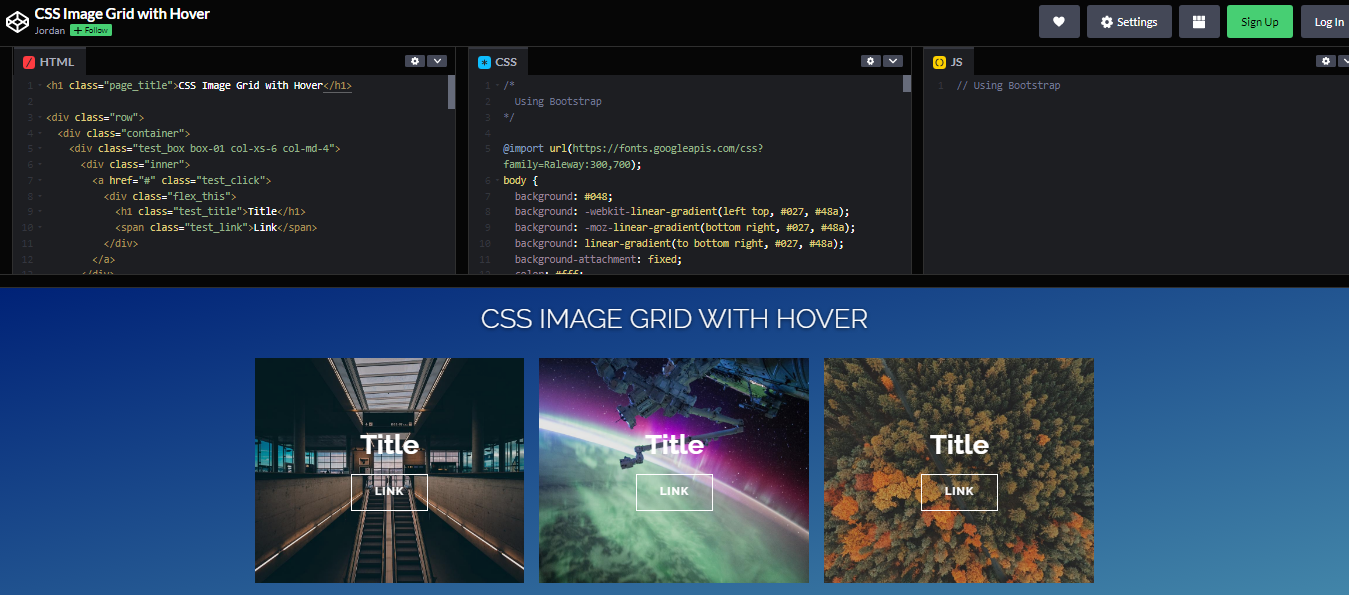The image size is (1349, 595).
Task: Open the HTML panel settings gear icon
Action: (415, 61)
